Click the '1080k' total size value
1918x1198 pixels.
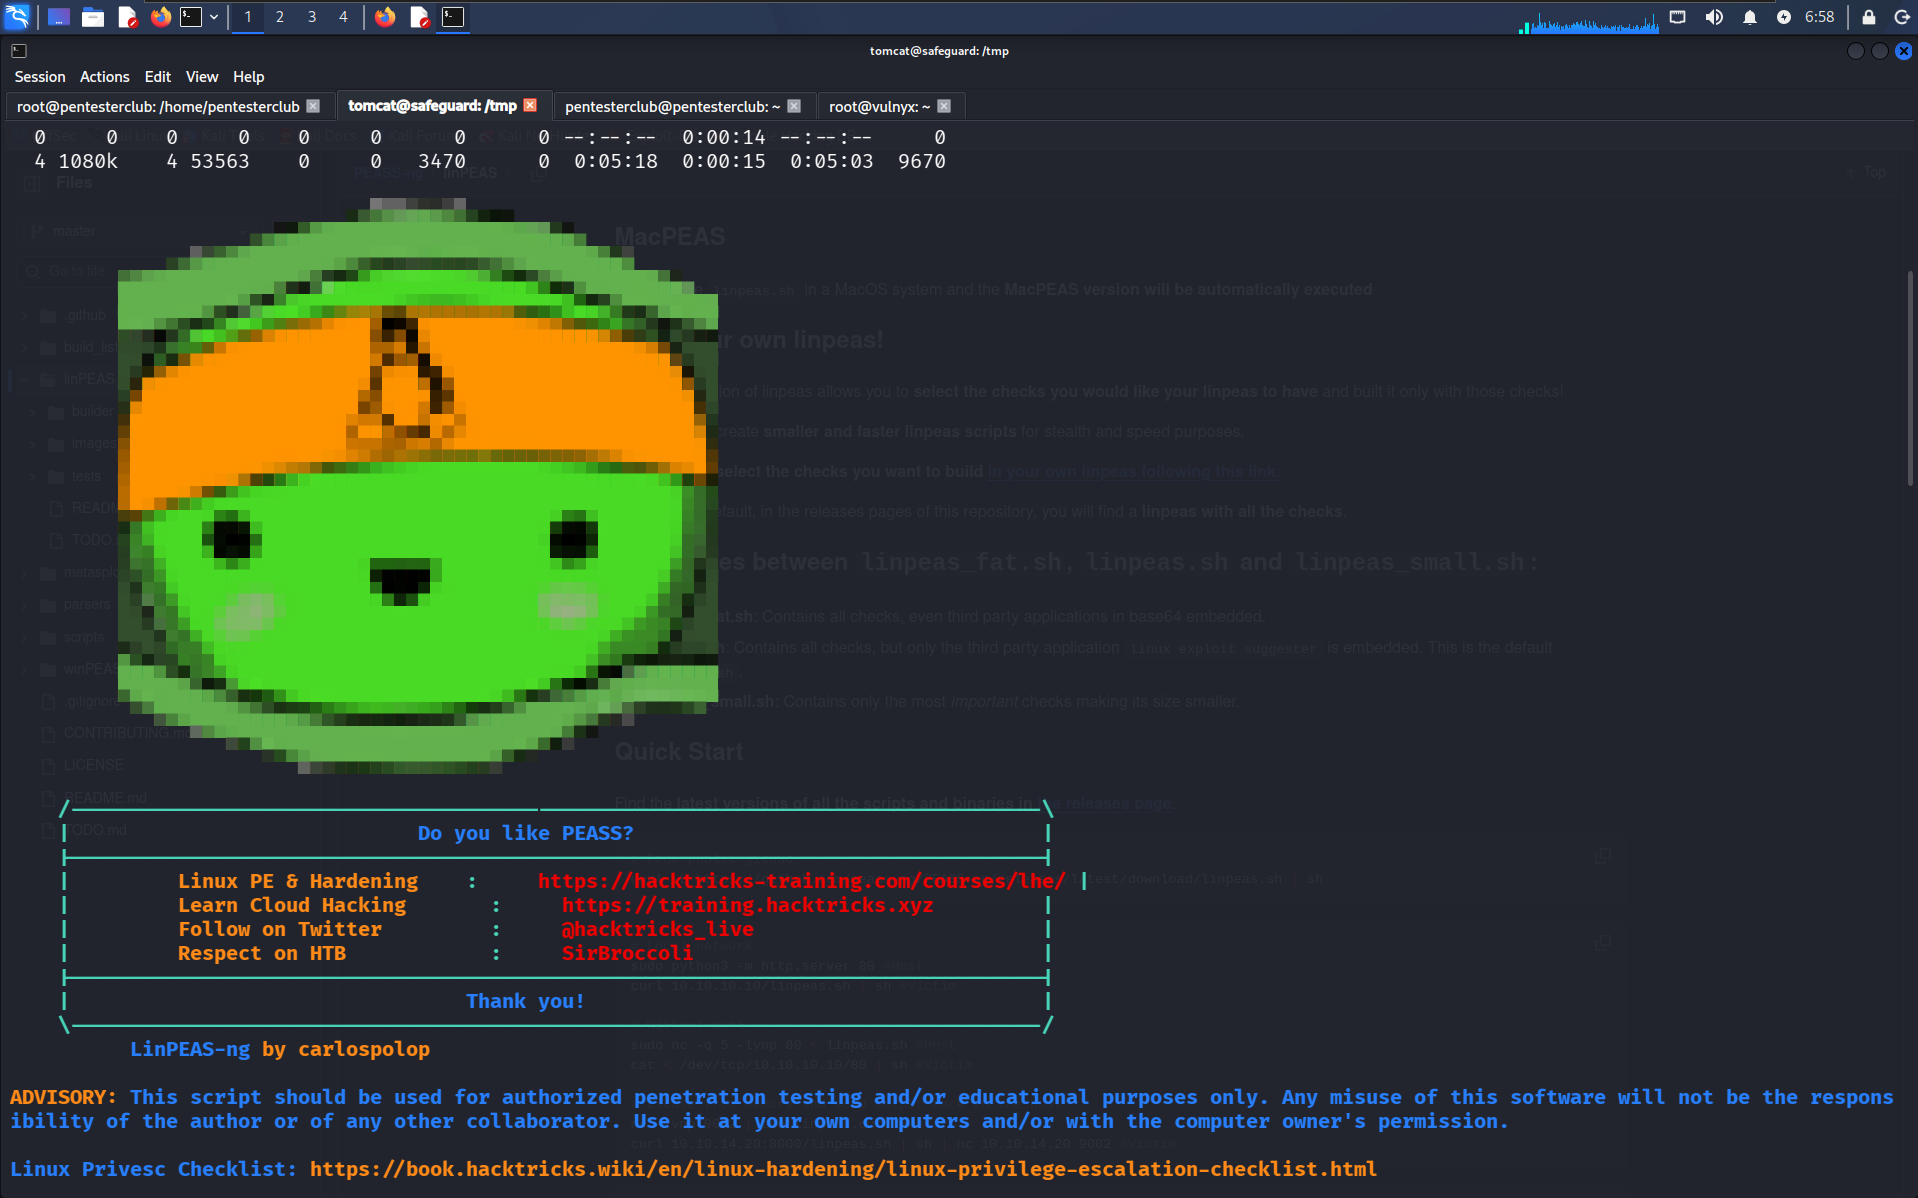pos(88,161)
